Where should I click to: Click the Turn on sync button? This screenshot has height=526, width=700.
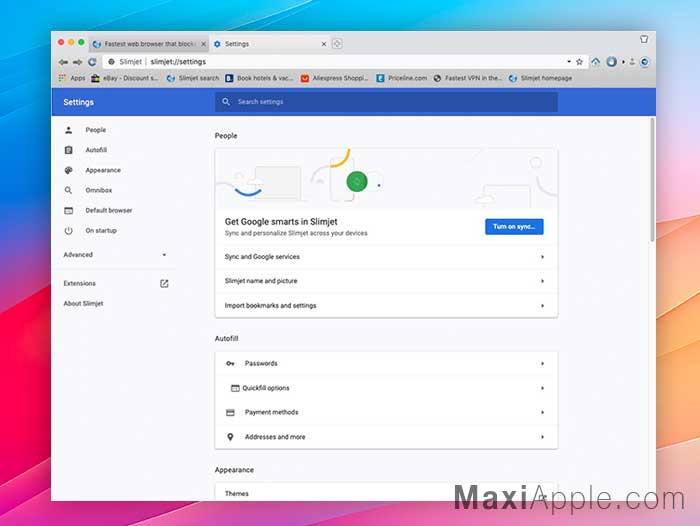514,227
